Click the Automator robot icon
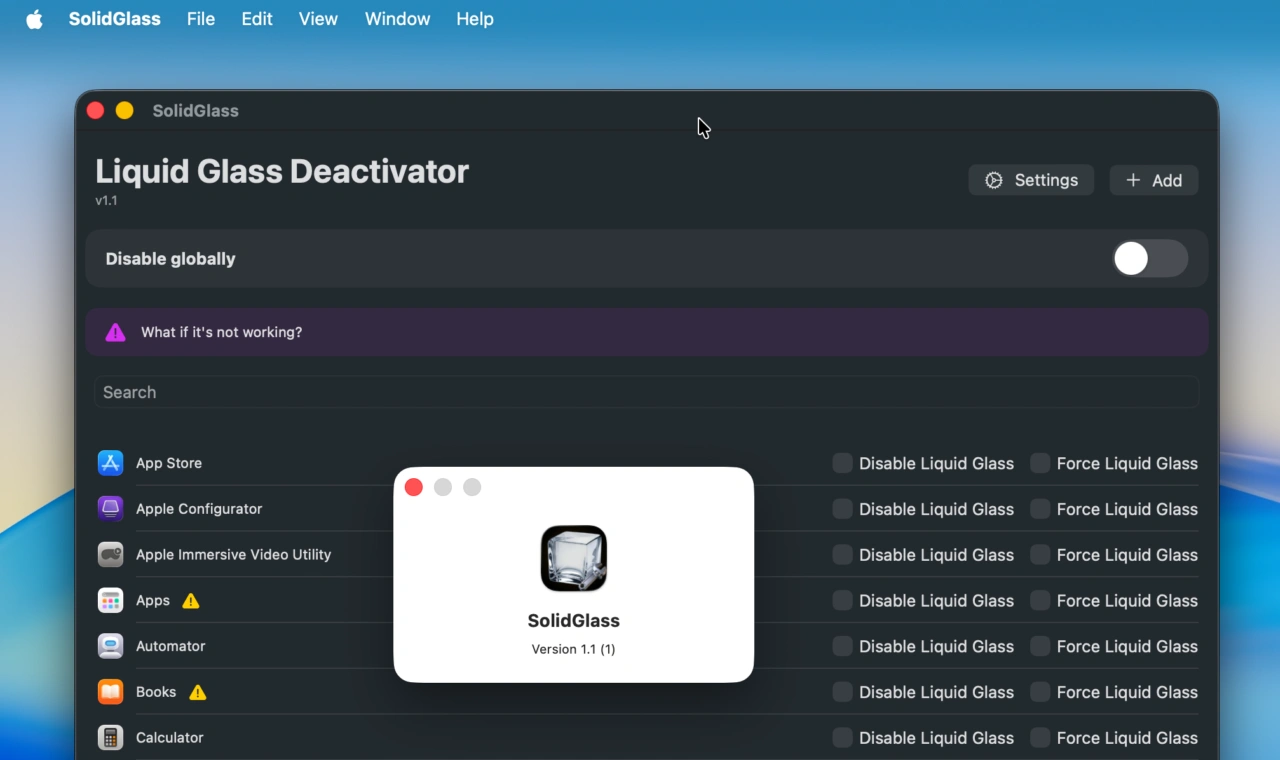The height and width of the screenshot is (760, 1280). click(x=110, y=646)
